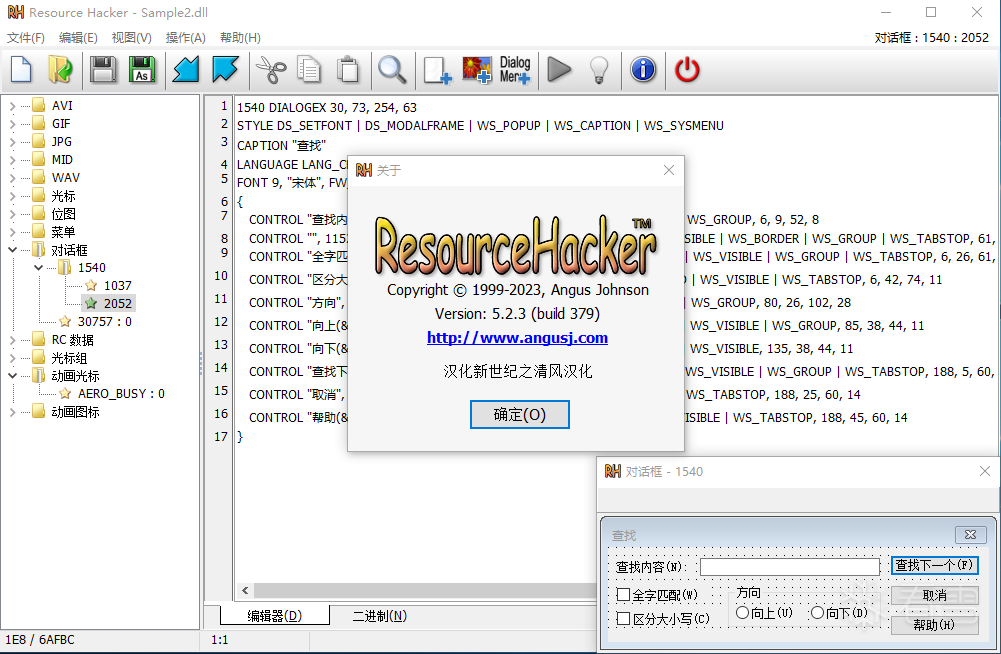The height and width of the screenshot is (654, 1001).
Task: Expand the 光标 folder node
Action: pyautogui.click(x=13, y=196)
